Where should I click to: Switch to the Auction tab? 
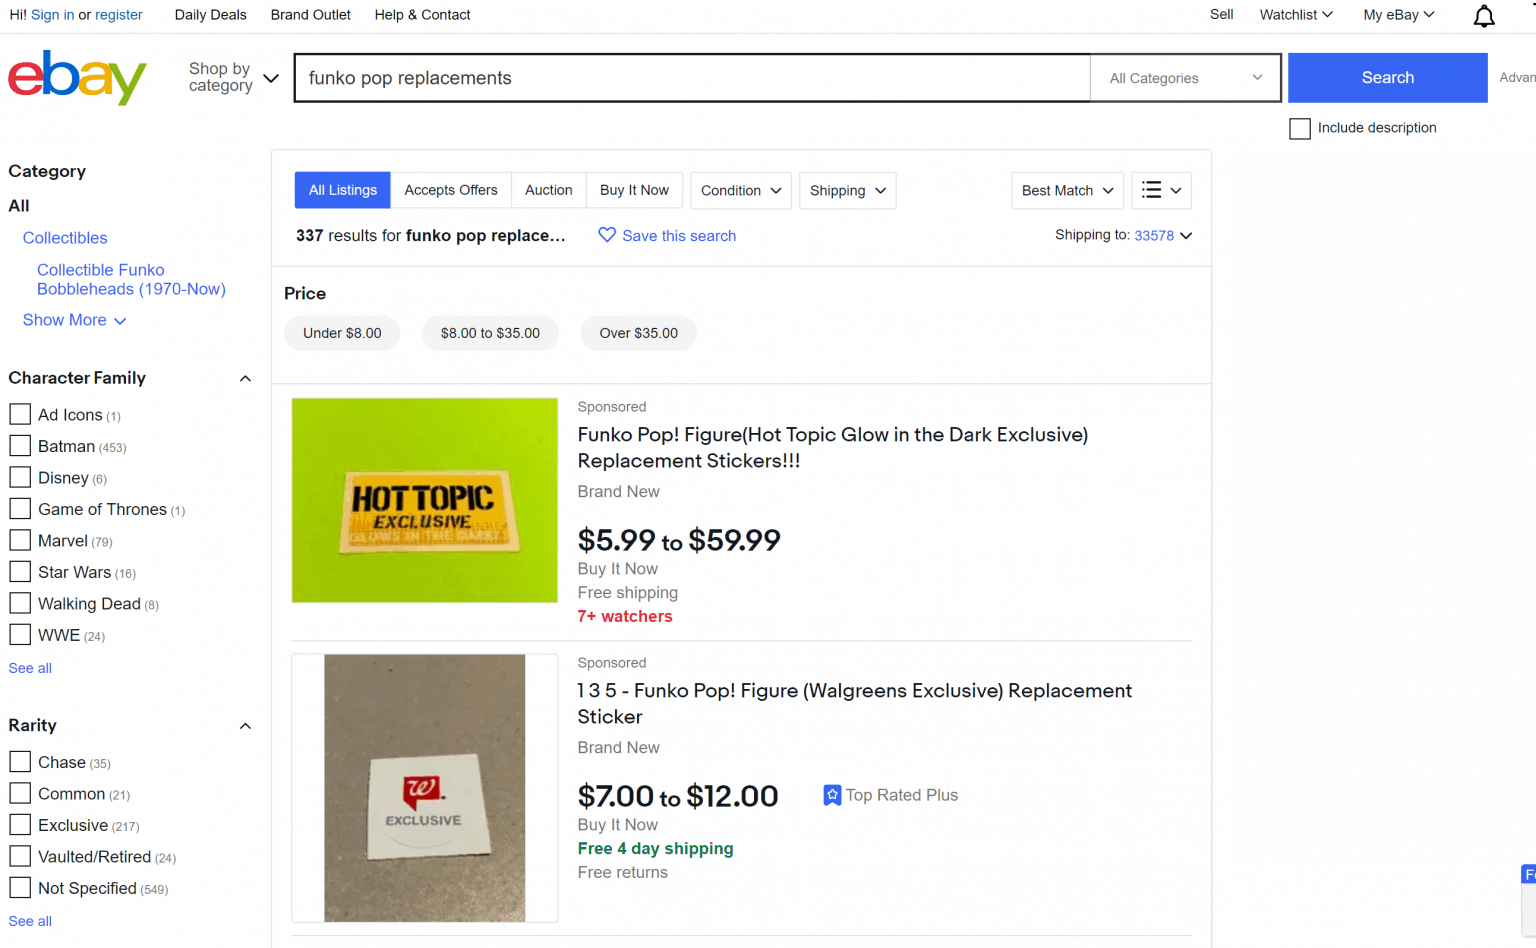[x=549, y=190]
